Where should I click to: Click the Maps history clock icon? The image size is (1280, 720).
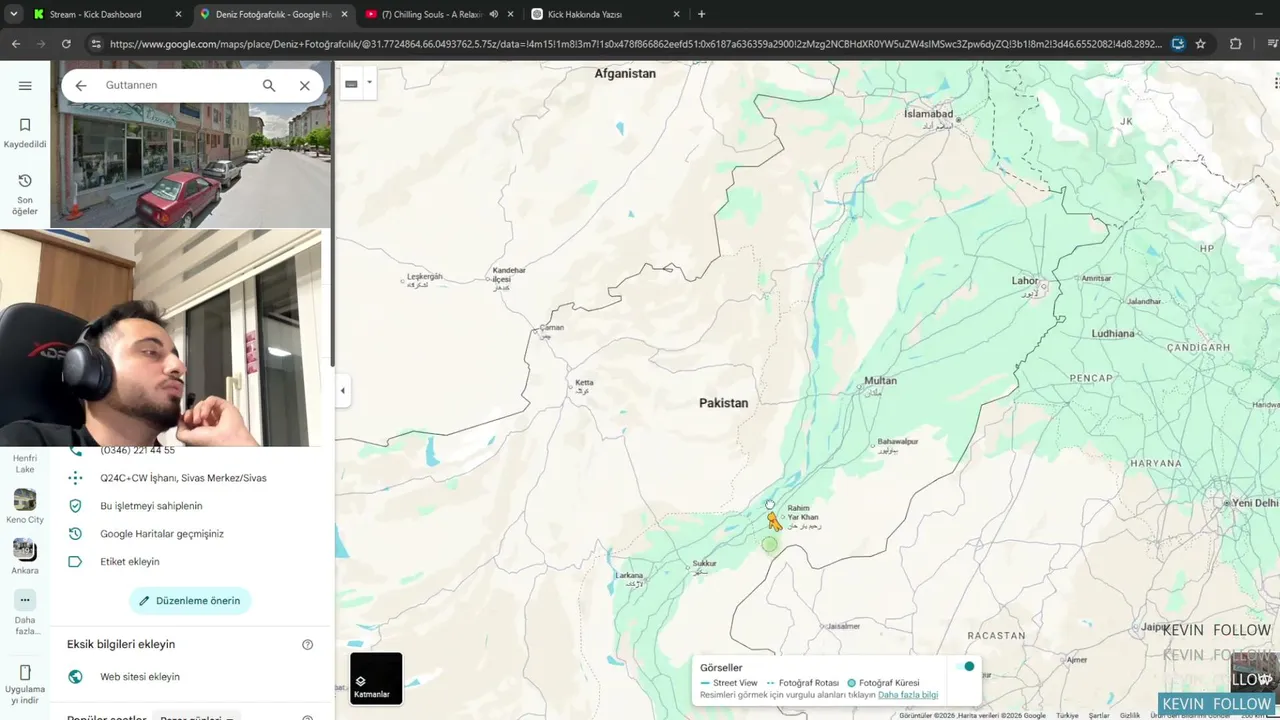[x=75, y=534]
